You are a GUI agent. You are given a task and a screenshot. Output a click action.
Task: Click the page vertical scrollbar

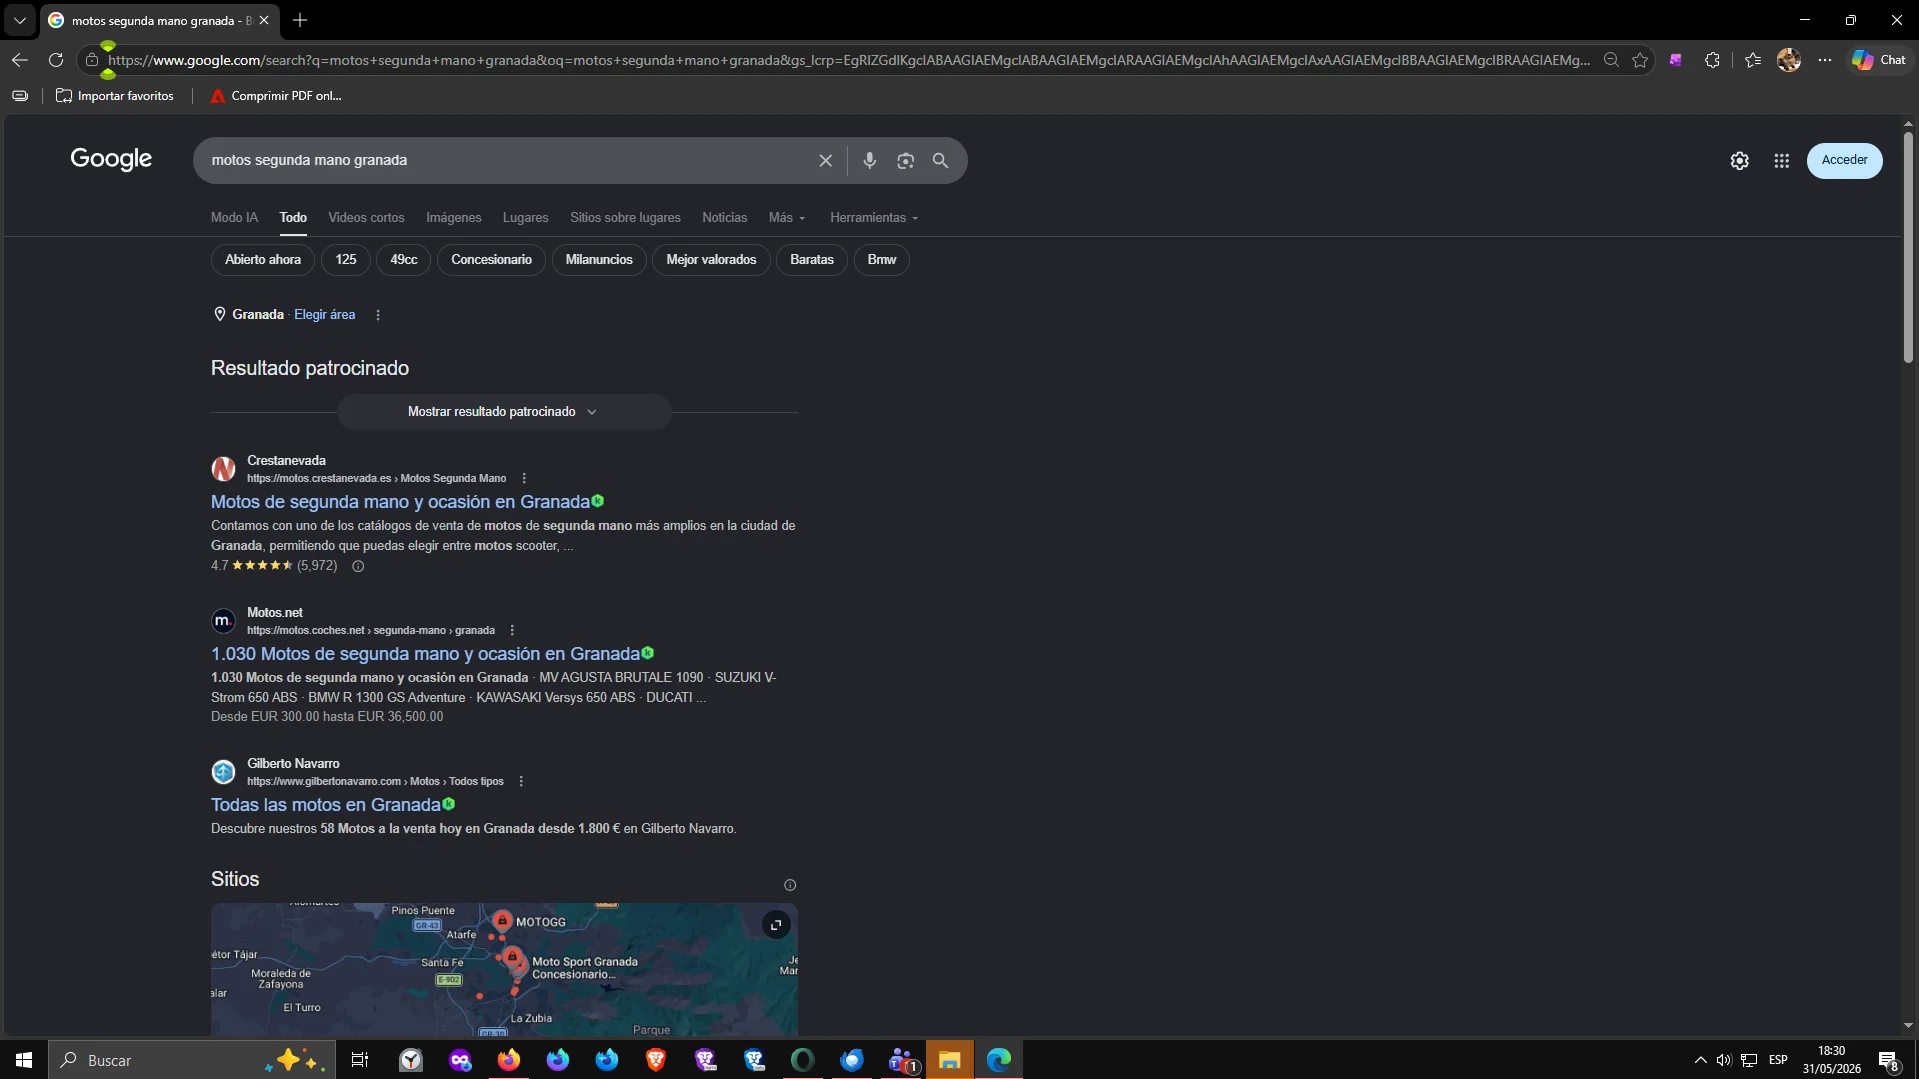[1908, 248]
